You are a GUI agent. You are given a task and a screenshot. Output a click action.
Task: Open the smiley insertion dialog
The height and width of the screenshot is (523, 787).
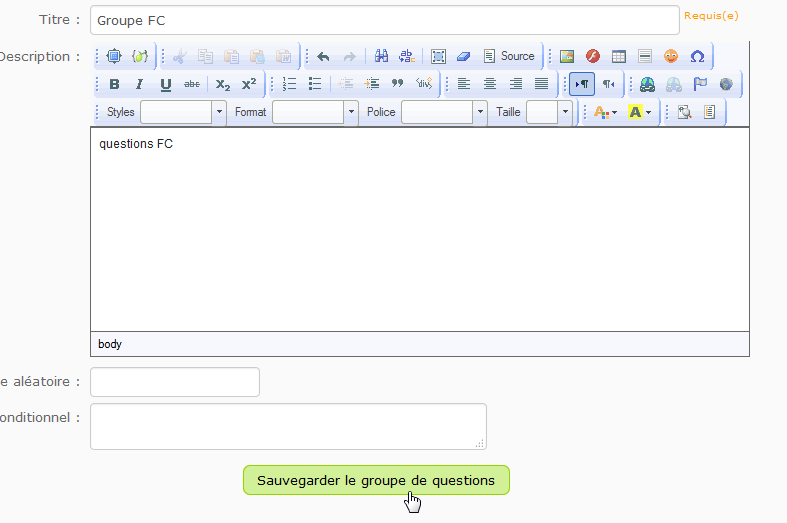[671, 56]
